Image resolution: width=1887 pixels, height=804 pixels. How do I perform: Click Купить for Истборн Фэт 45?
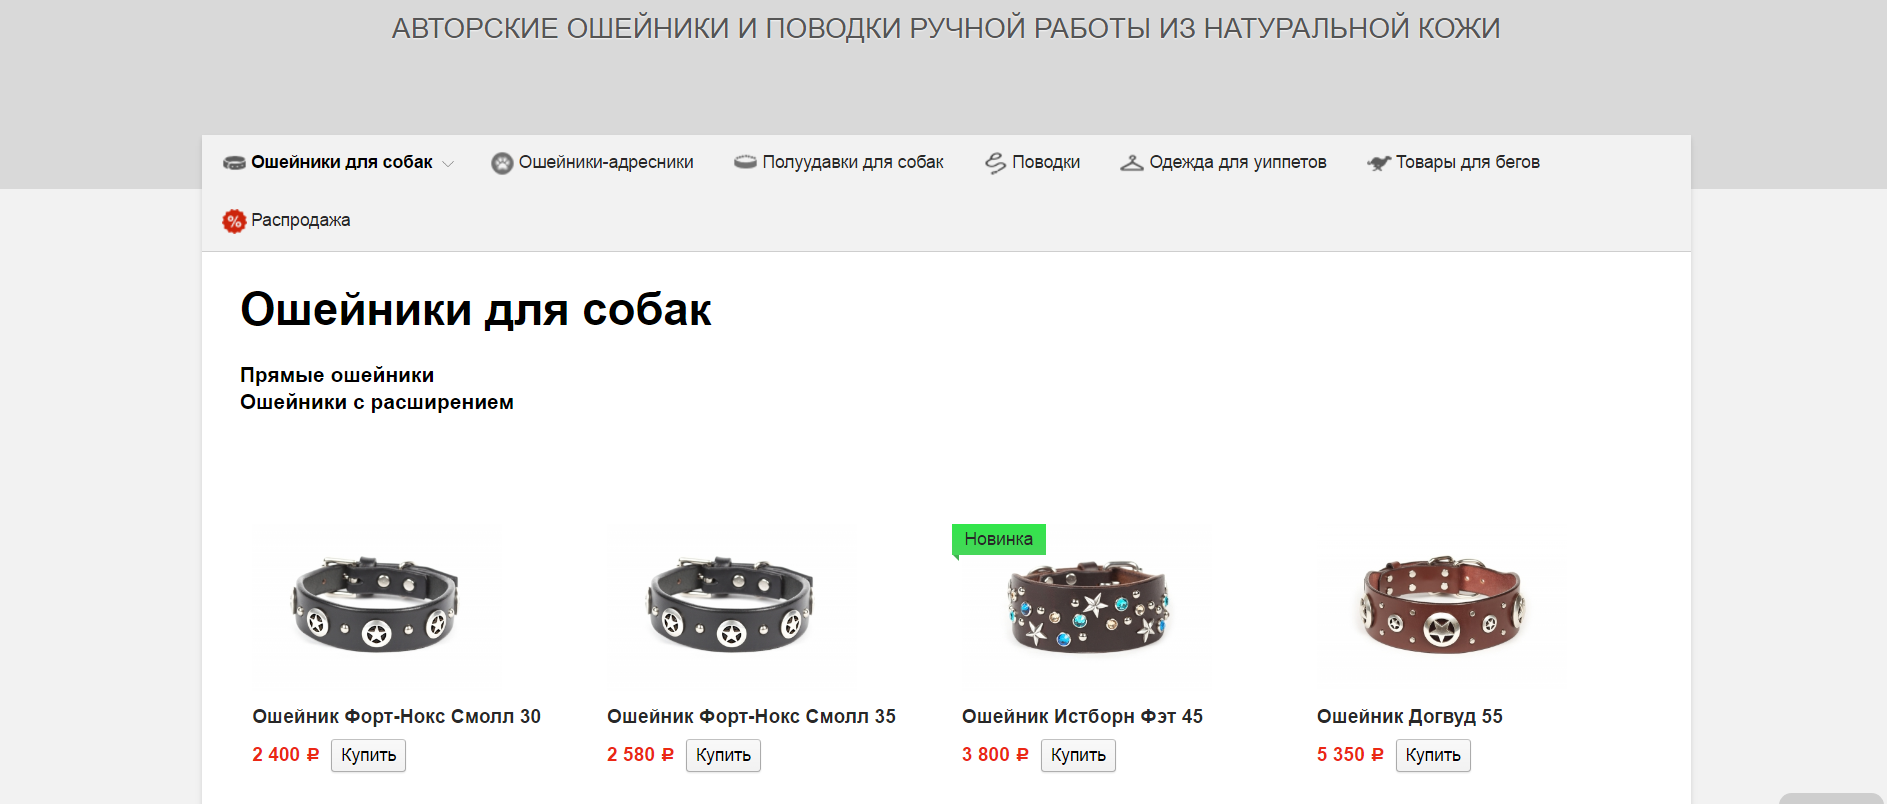pyautogui.click(x=1078, y=755)
